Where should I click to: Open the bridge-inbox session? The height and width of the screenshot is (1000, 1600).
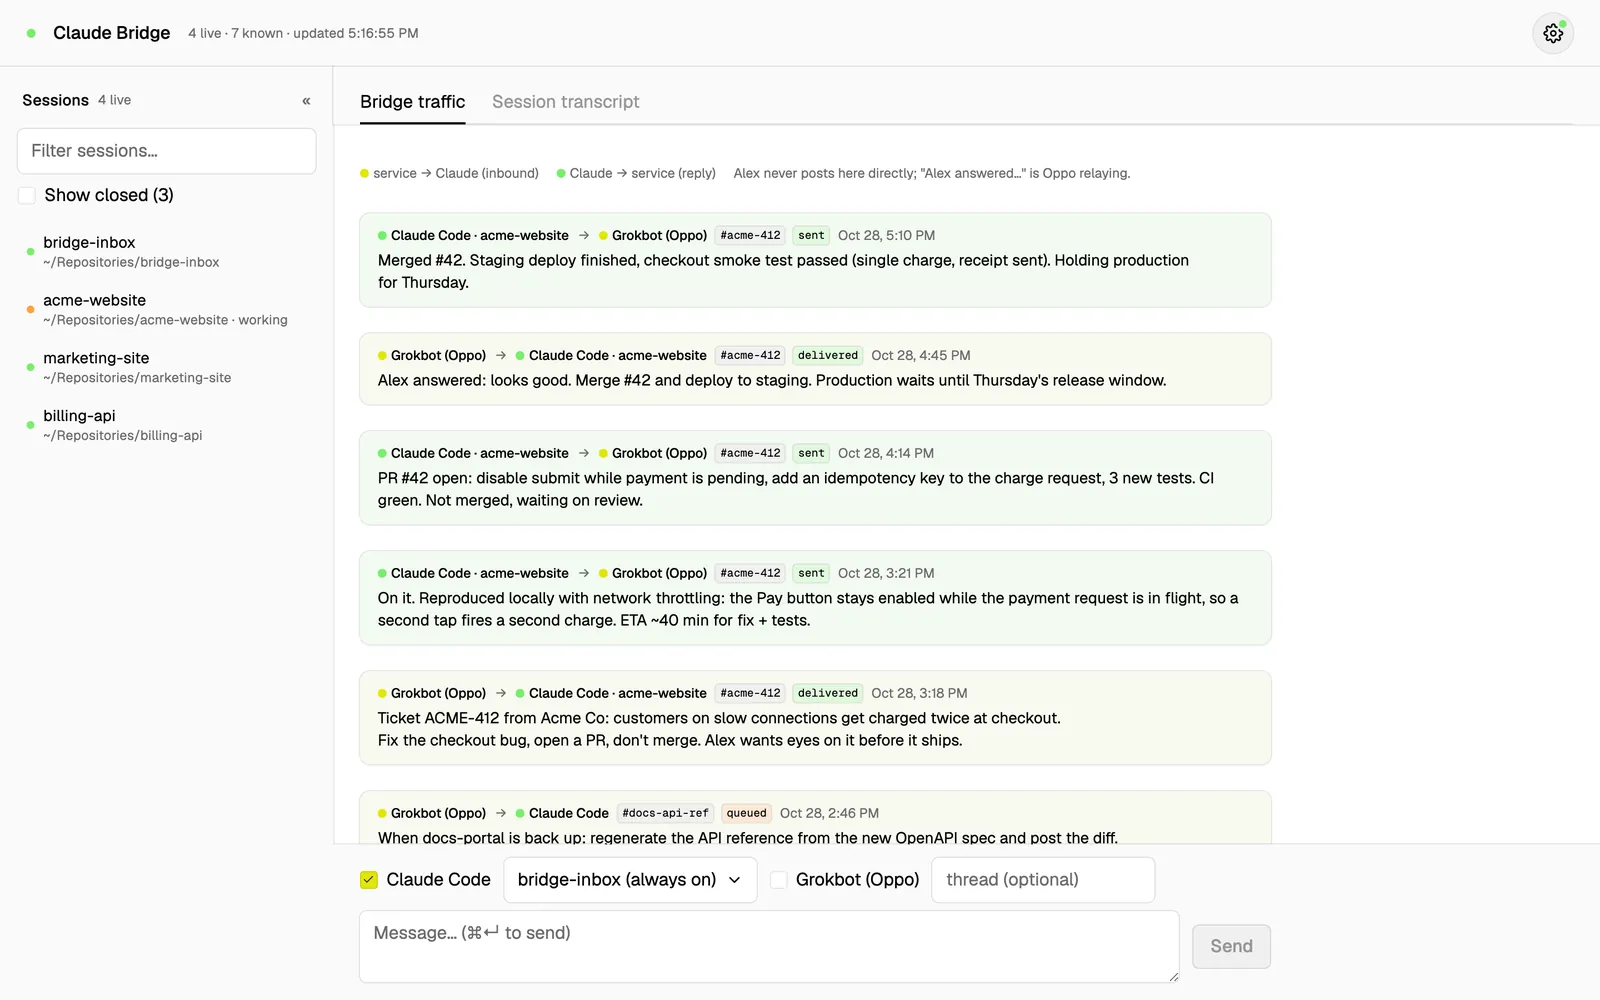167,251
